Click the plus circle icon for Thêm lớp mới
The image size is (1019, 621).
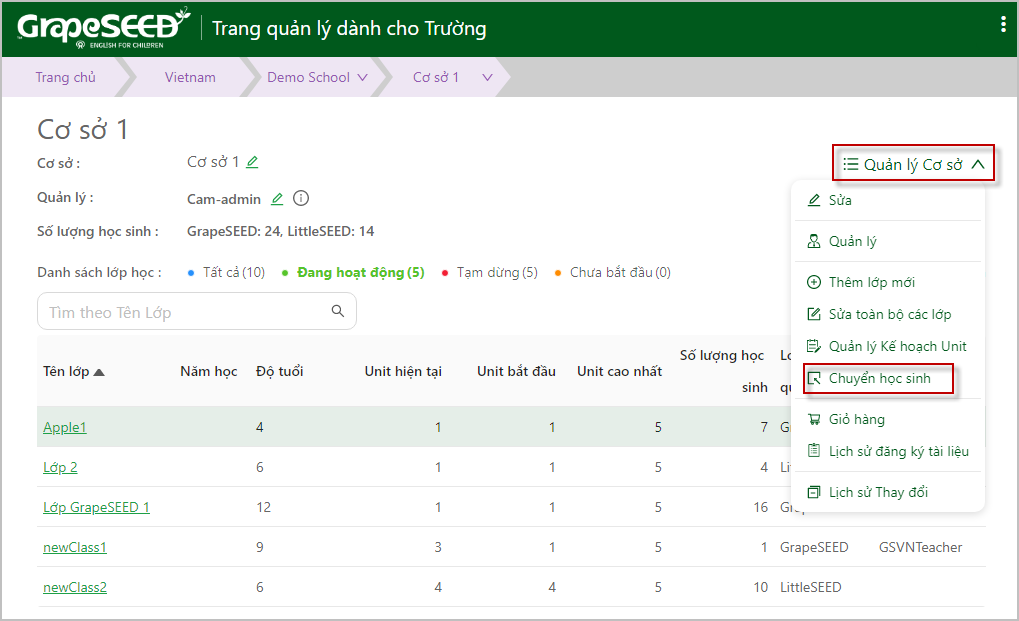814,282
